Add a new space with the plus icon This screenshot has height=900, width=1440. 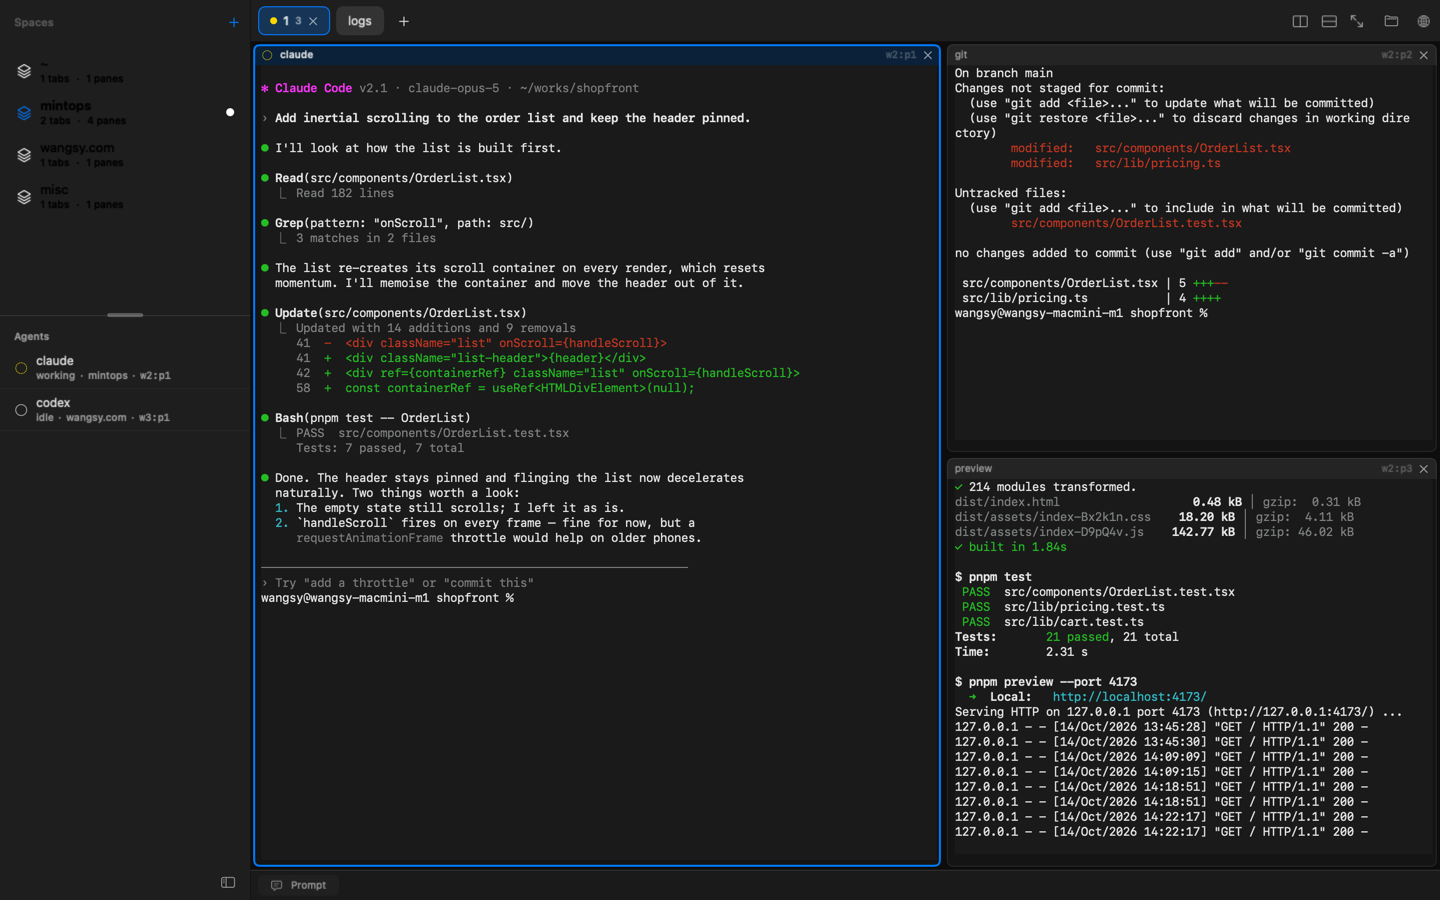coord(234,22)
